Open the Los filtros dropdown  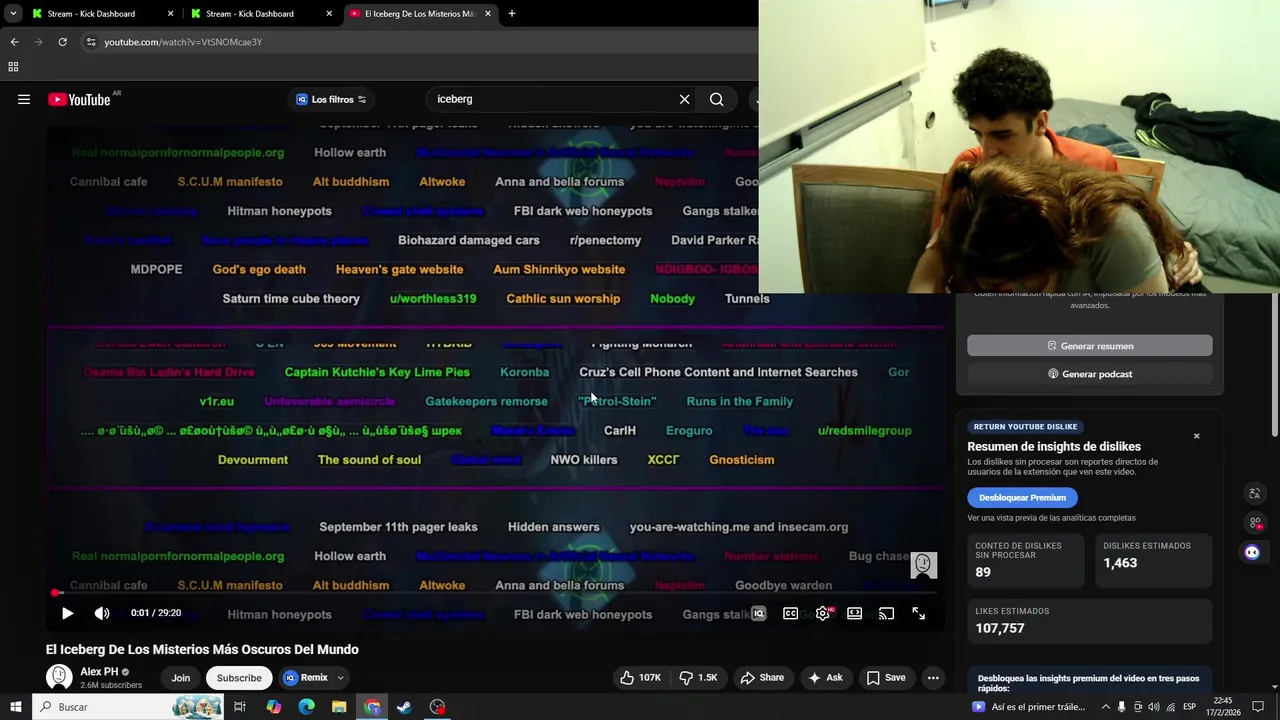[331, 99]
